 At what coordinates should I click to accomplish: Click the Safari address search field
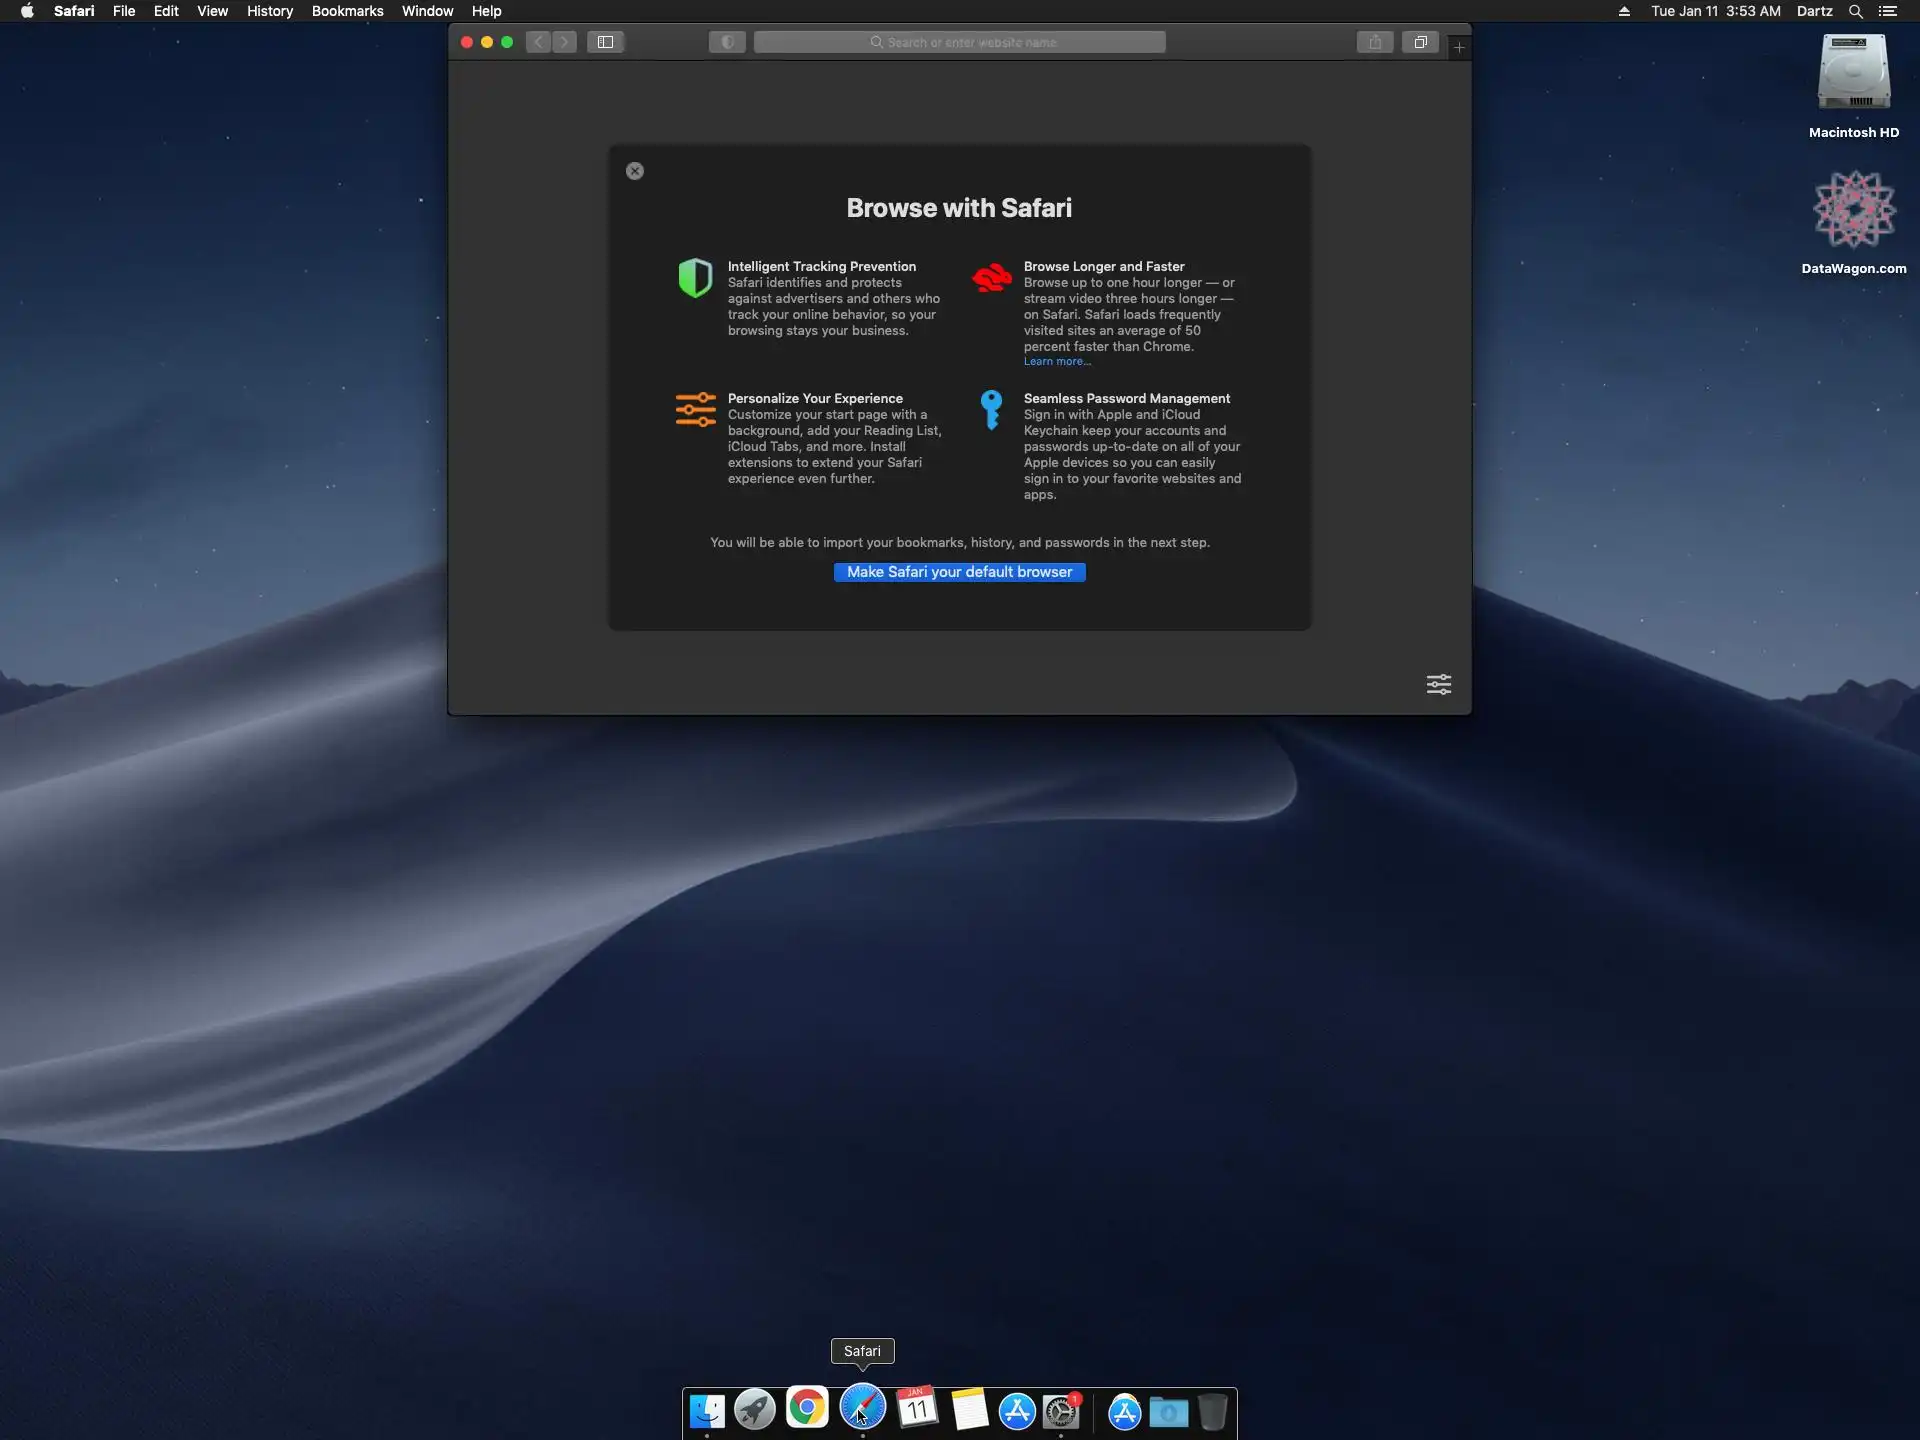(960, 42)
